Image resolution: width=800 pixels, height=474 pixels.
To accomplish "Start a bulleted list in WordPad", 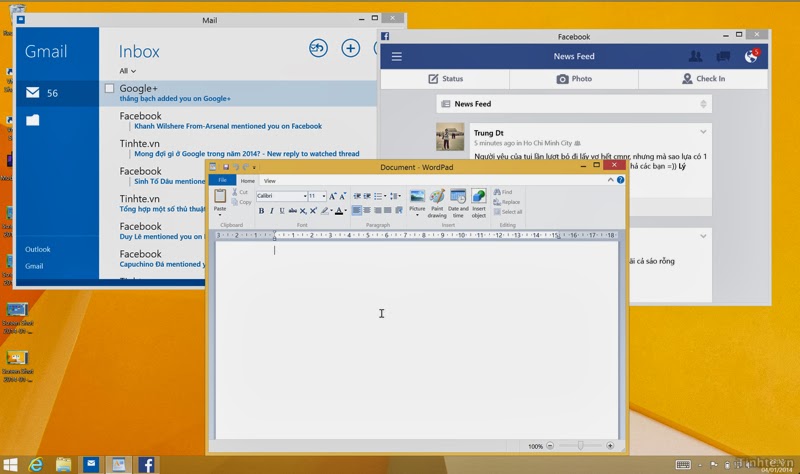I will coord(378,196).
